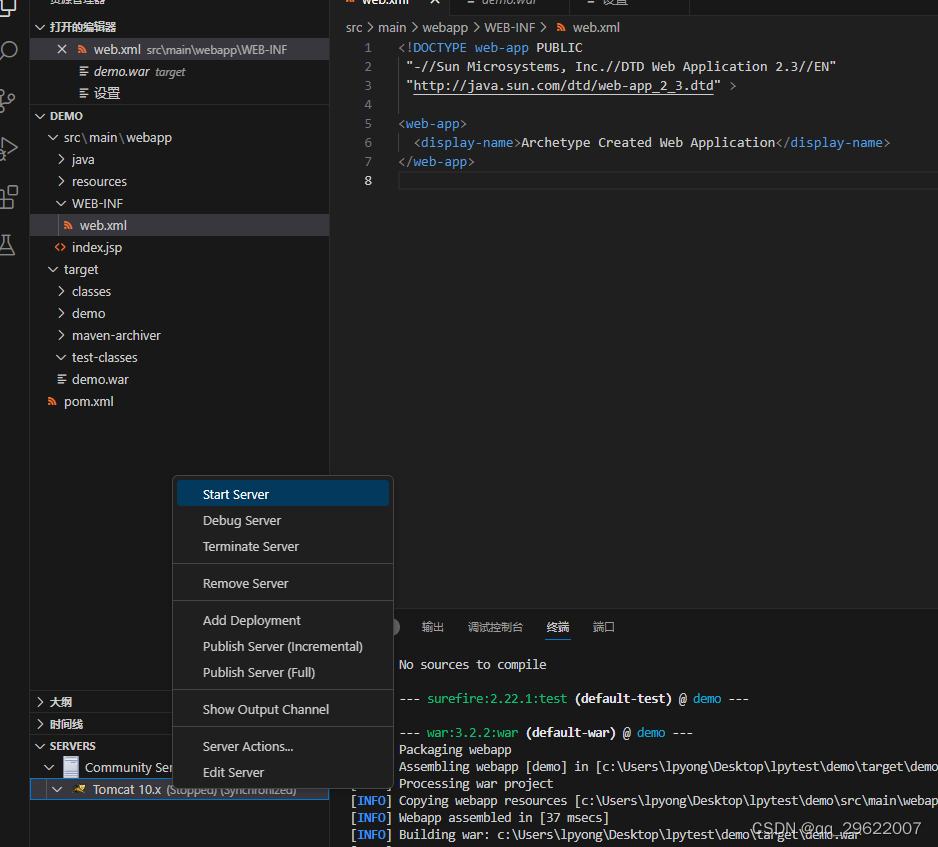Click line number 5 in the gutter

[368, 124]
